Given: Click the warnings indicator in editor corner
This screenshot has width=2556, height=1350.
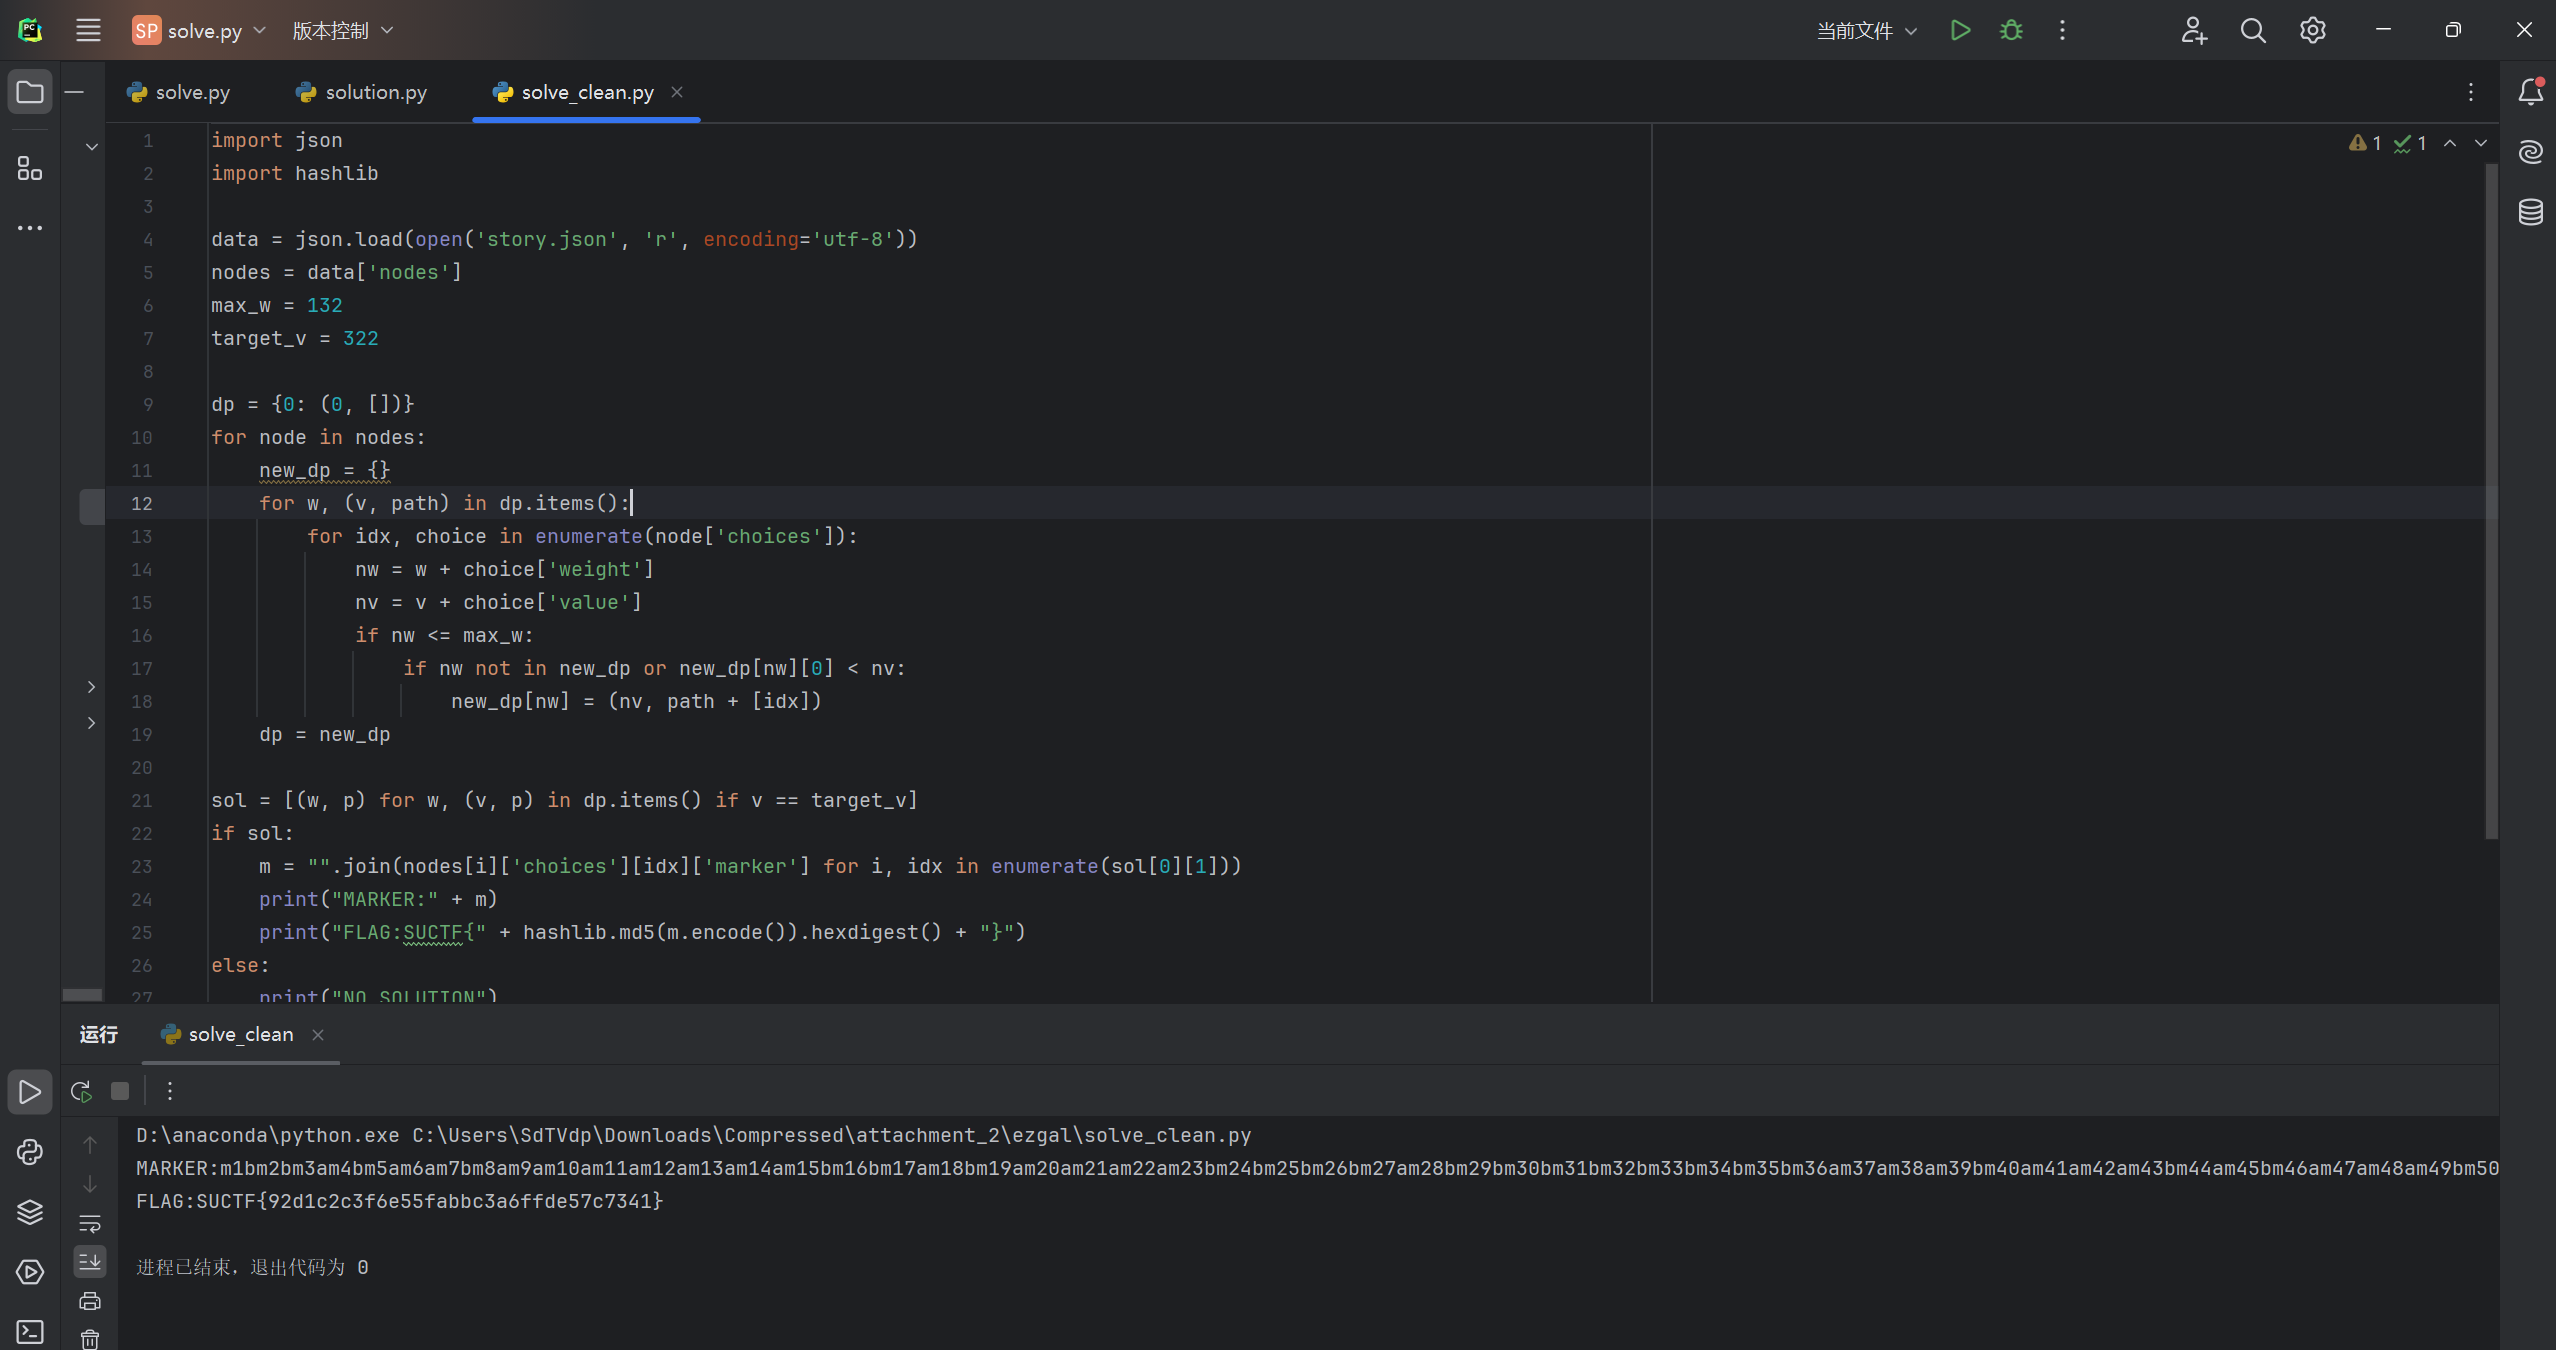Looking at the screenshot, I should click(2366, 143).
